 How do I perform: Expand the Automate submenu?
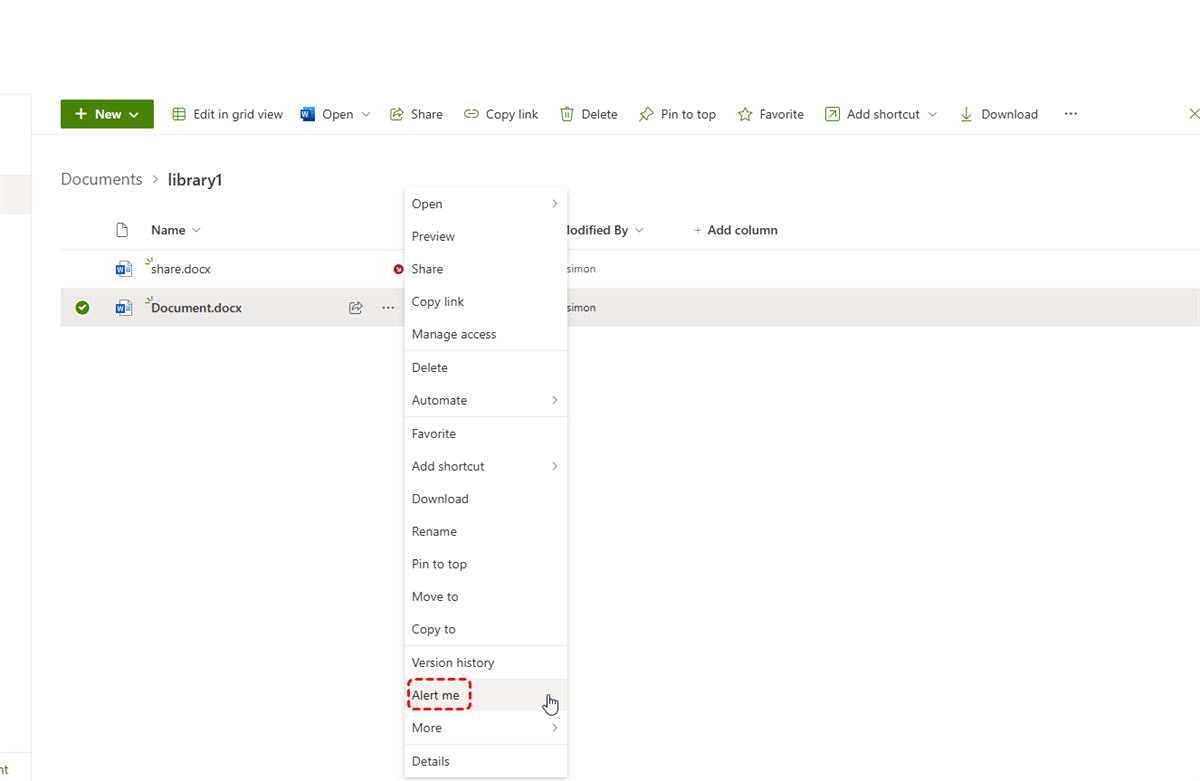(485, 400)
